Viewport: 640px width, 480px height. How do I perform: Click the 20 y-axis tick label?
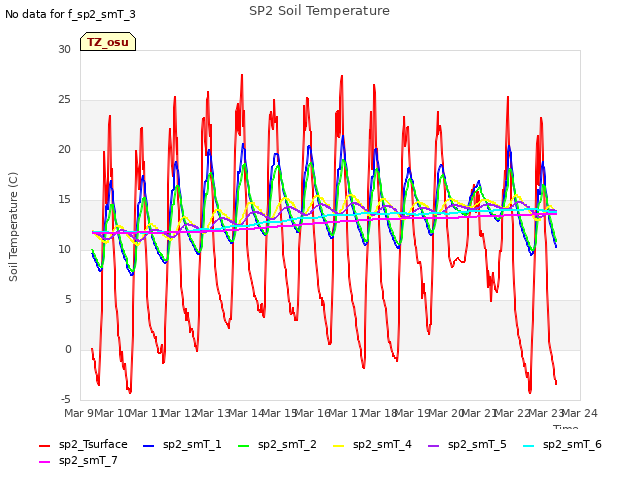pos(64,149)
